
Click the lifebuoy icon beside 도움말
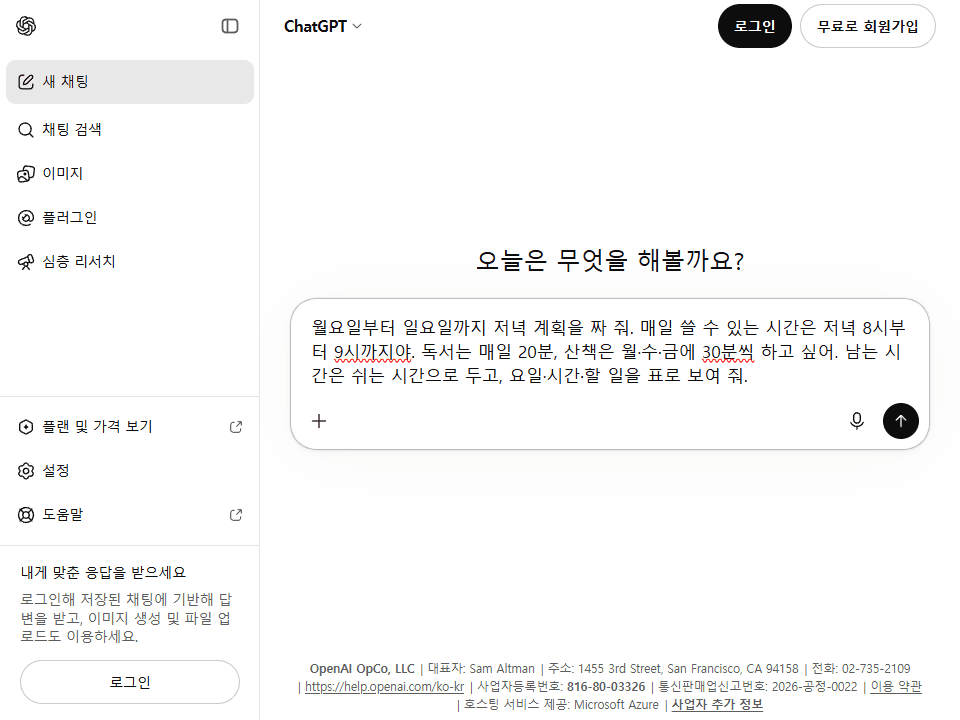point(26,515)
